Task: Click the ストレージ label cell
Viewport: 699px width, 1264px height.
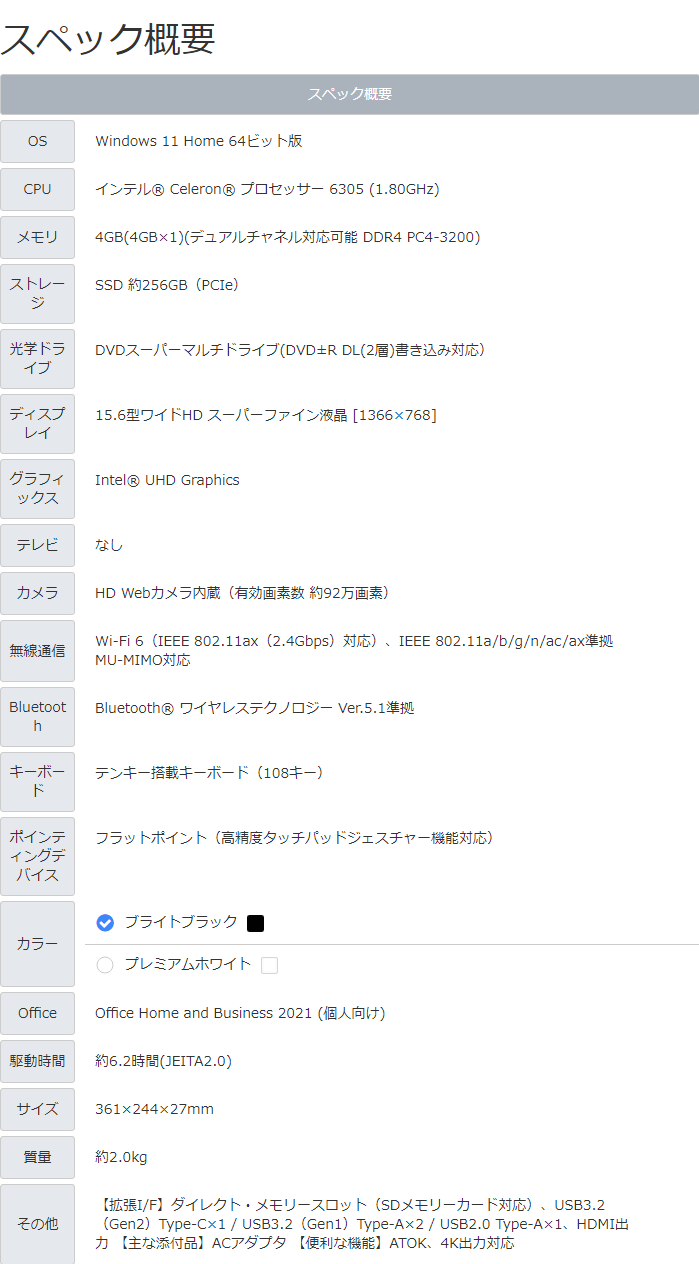Action: 37,294
